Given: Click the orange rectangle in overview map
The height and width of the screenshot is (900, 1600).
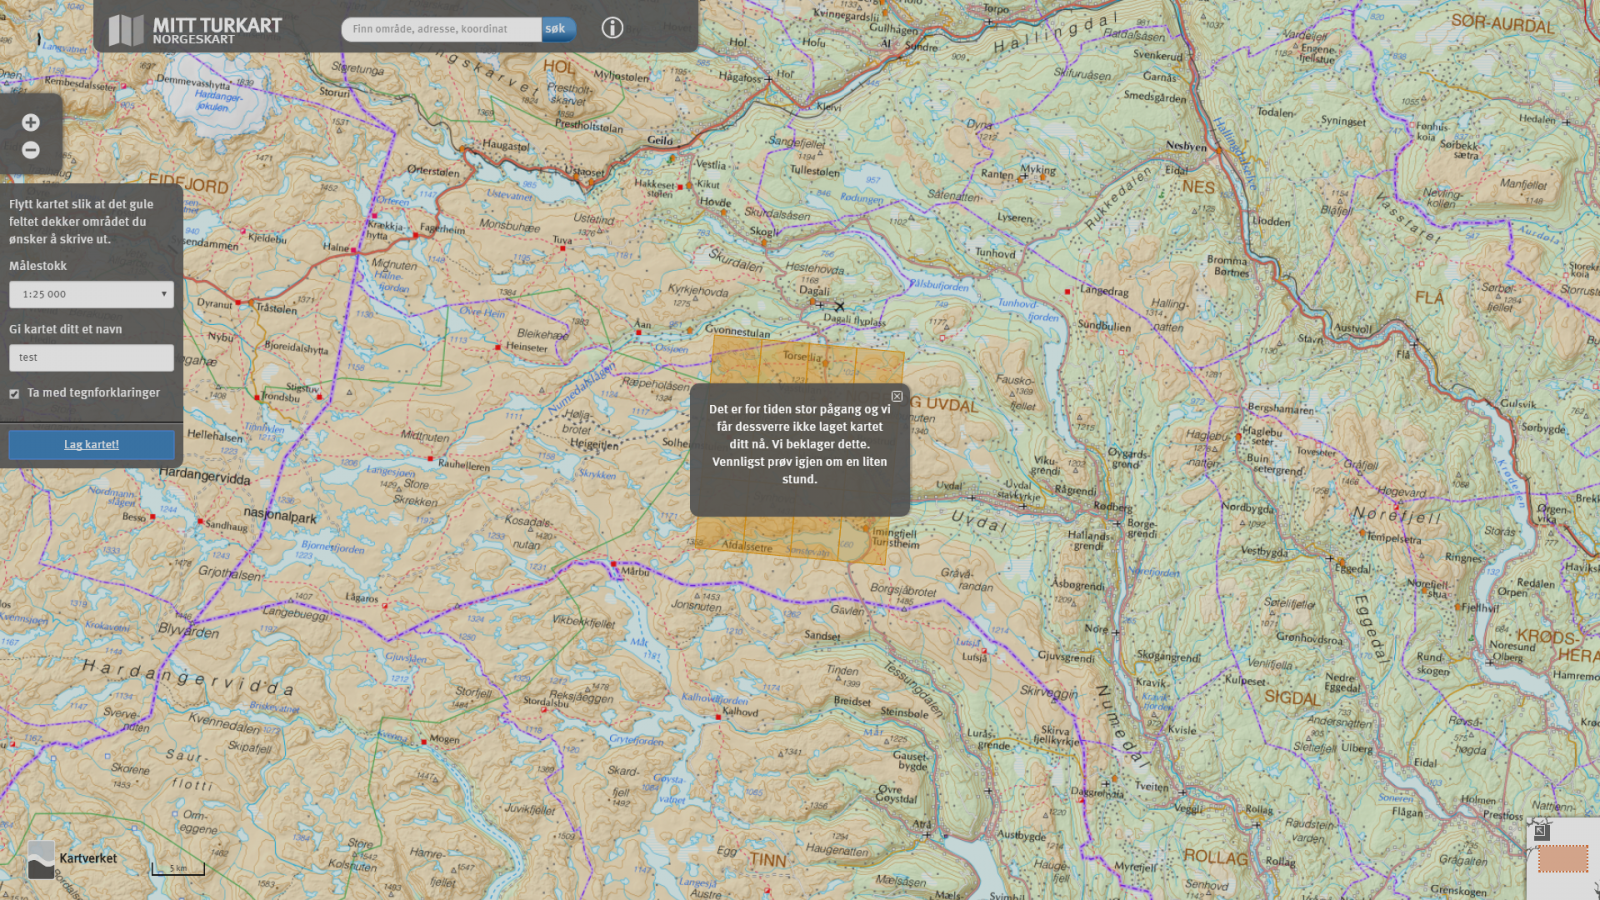Looking at the screenshot, I should [1563, 859].
